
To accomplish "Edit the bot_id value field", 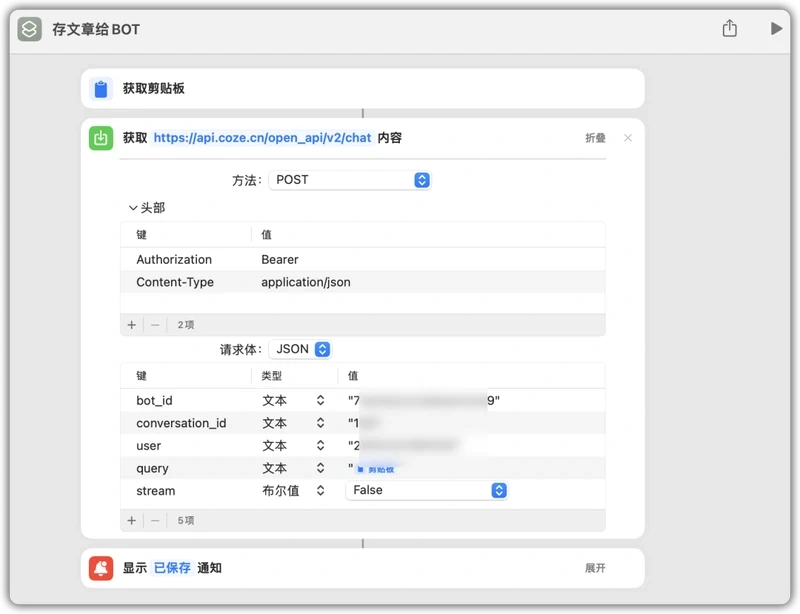I will [423, 401].
